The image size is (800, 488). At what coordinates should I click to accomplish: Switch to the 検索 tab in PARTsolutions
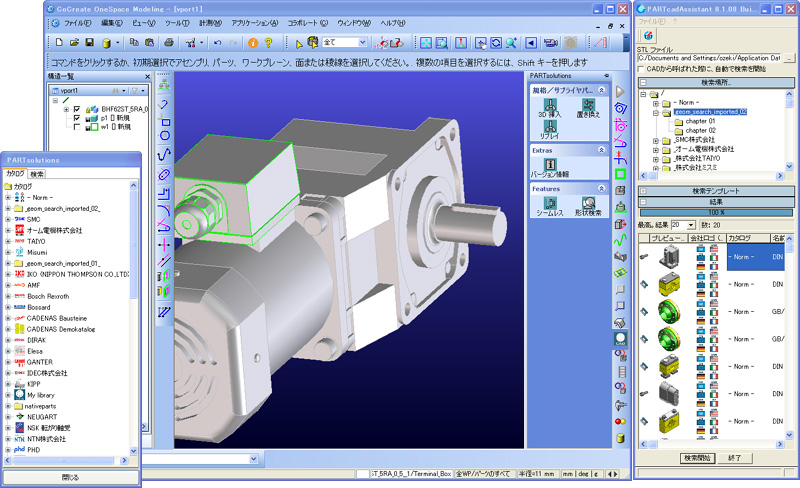point(37,174)
